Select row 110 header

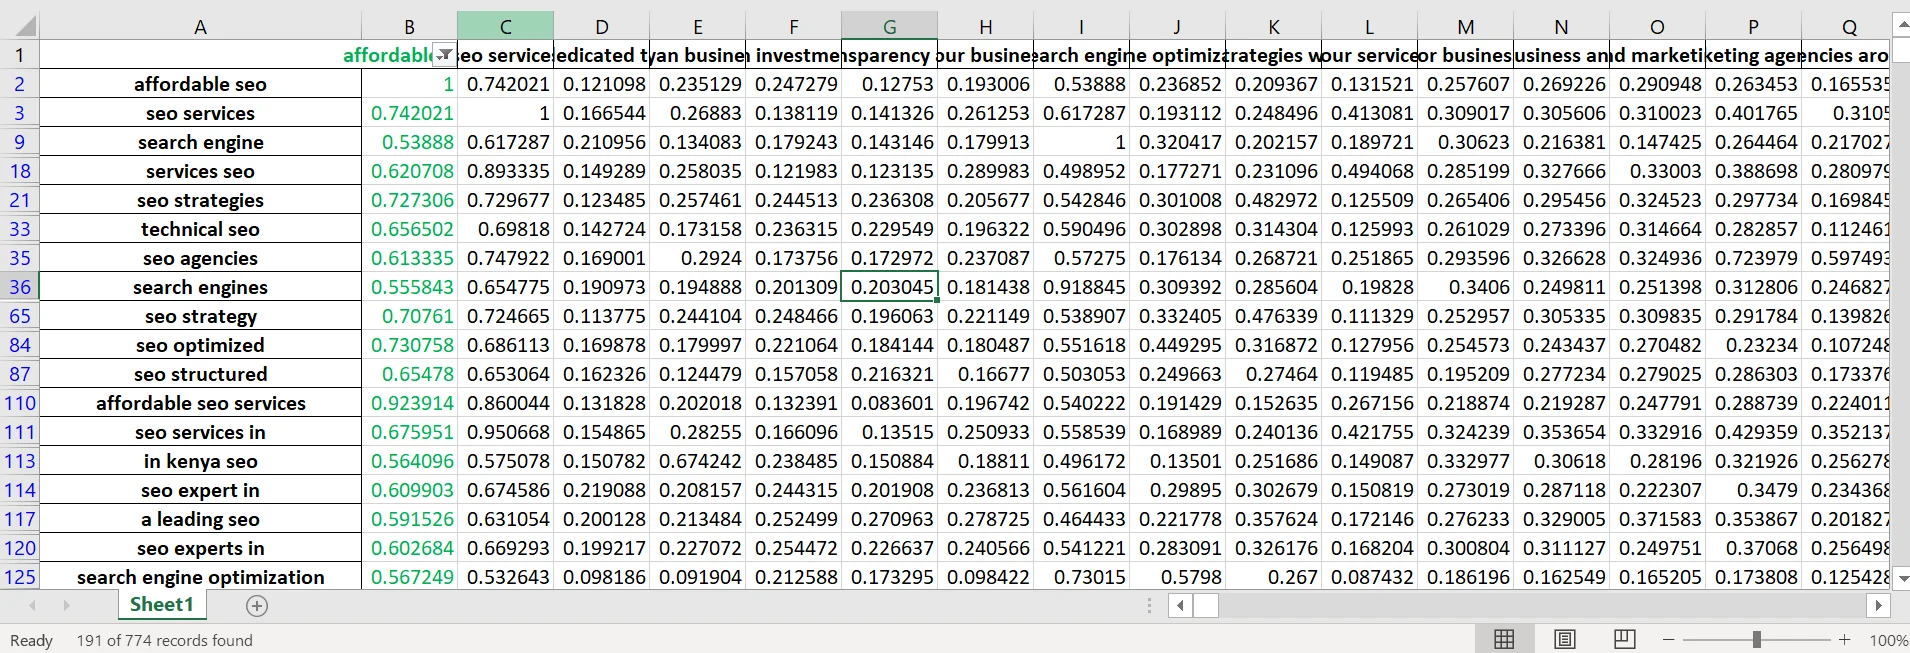(20, 403)
